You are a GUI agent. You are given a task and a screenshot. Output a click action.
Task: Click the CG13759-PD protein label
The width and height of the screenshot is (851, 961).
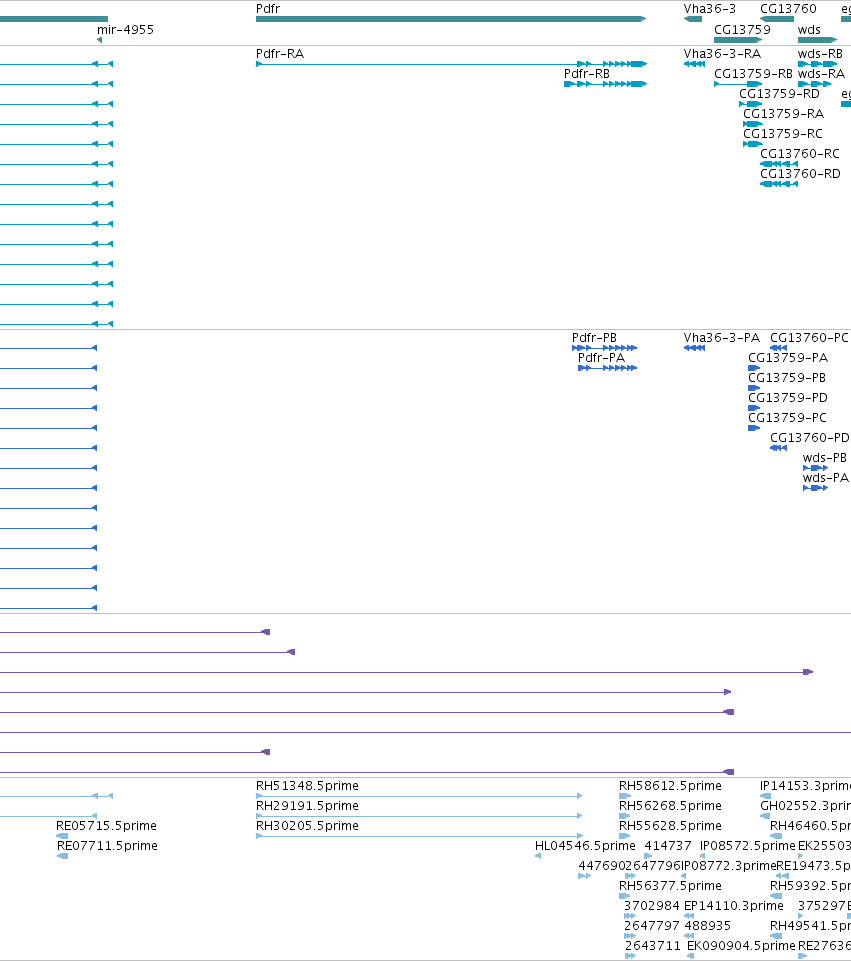pyautogui.click(x=787, y=398)
